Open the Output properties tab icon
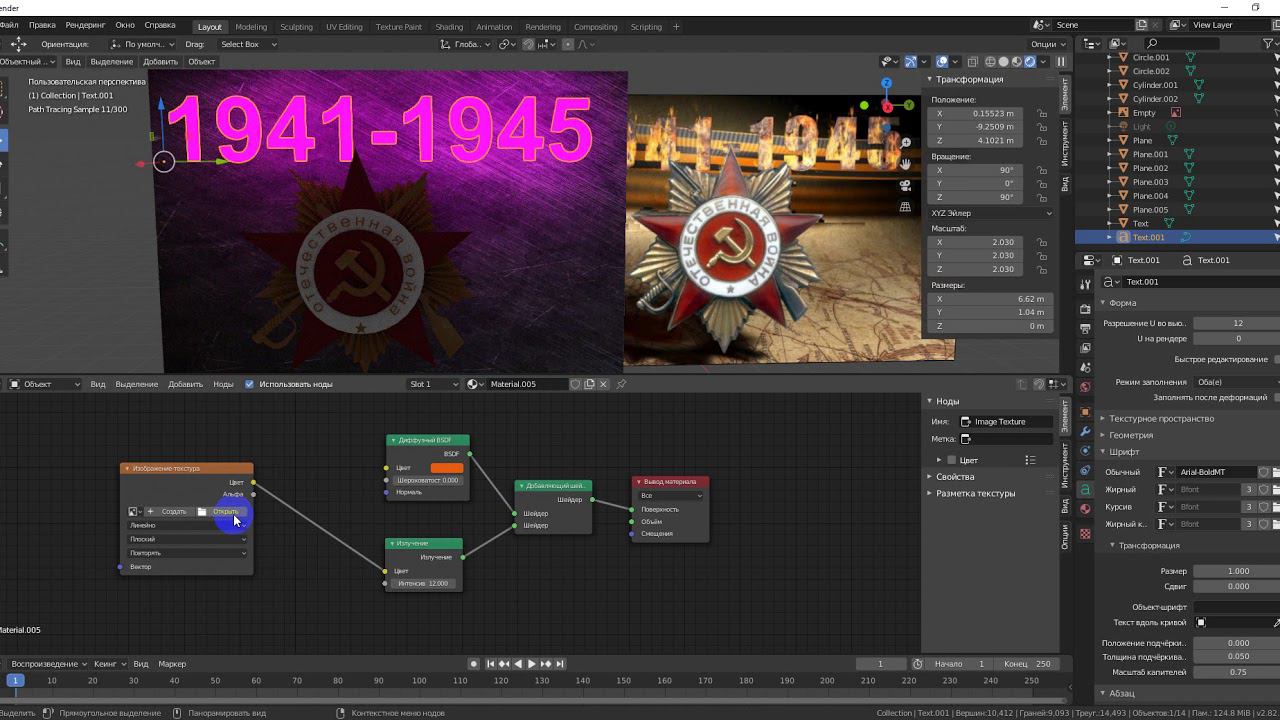Screen dimensions: 1280x720 click(x=1086, y=328)
